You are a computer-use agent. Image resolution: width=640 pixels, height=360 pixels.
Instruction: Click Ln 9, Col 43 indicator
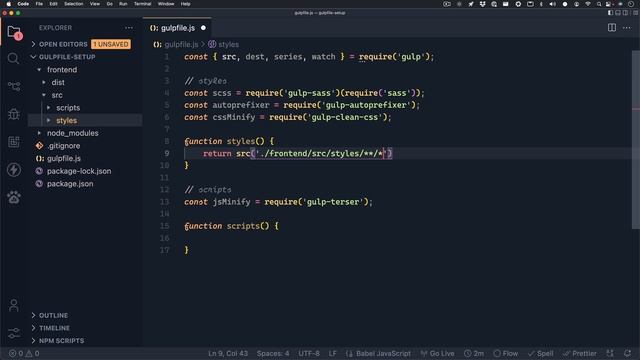228,353
